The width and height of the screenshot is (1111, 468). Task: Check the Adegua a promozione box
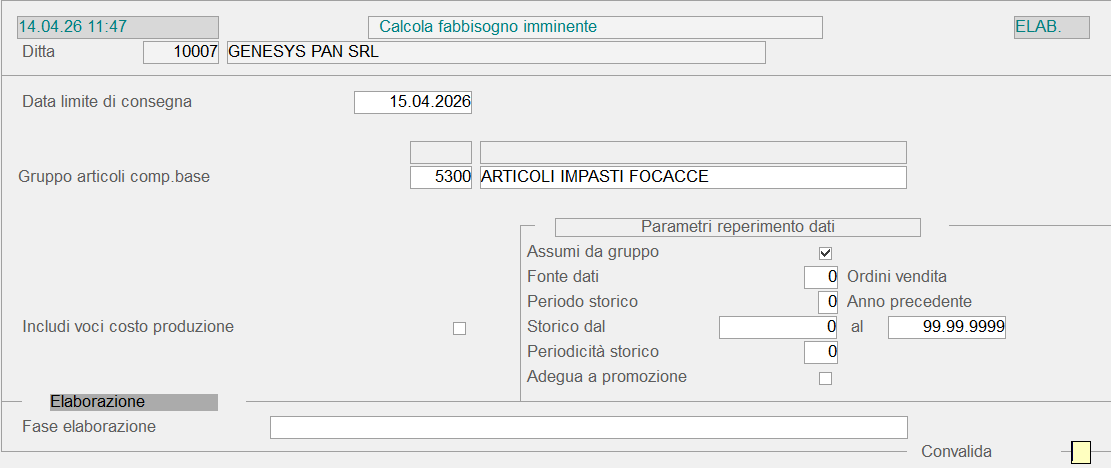[x=825, y=378]
